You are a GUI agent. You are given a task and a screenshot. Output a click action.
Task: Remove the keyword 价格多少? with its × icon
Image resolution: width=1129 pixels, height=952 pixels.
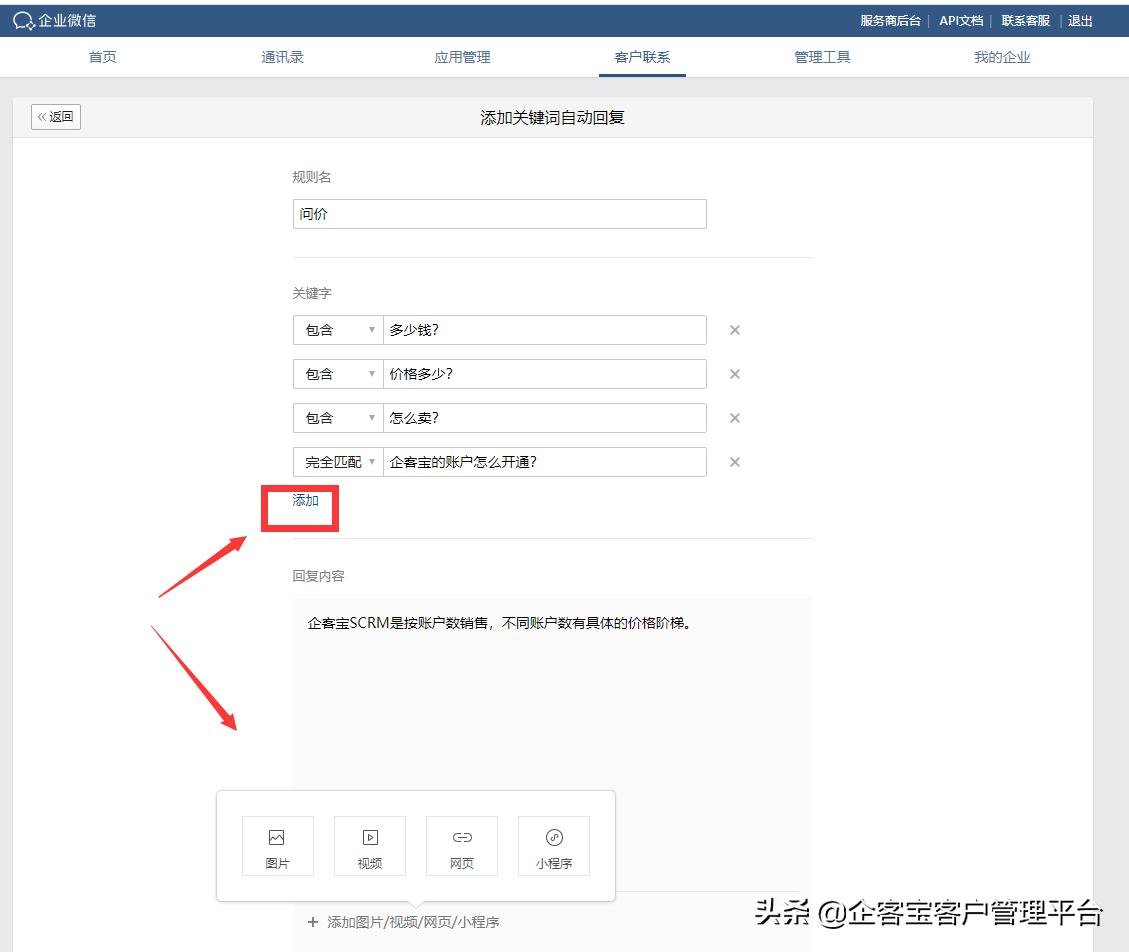click(x=735, y=373)
